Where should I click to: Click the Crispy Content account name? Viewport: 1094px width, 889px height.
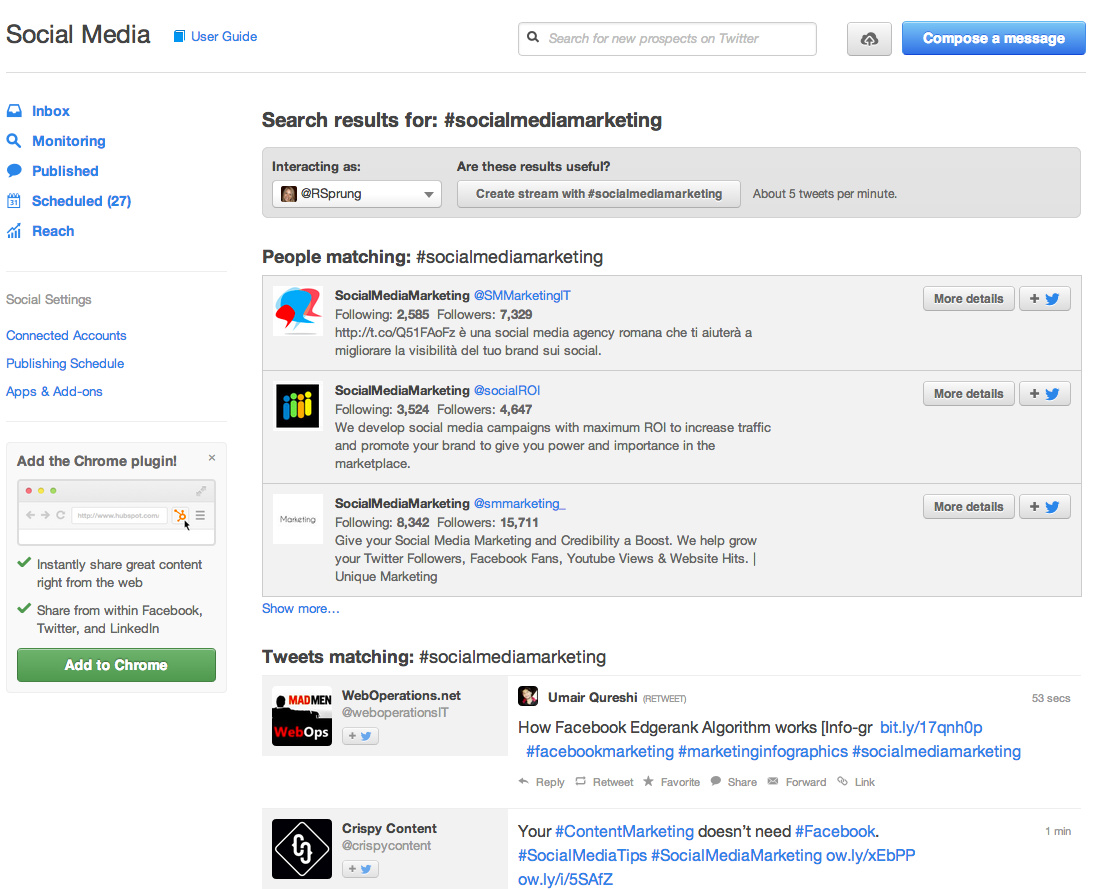pos(389,828)
